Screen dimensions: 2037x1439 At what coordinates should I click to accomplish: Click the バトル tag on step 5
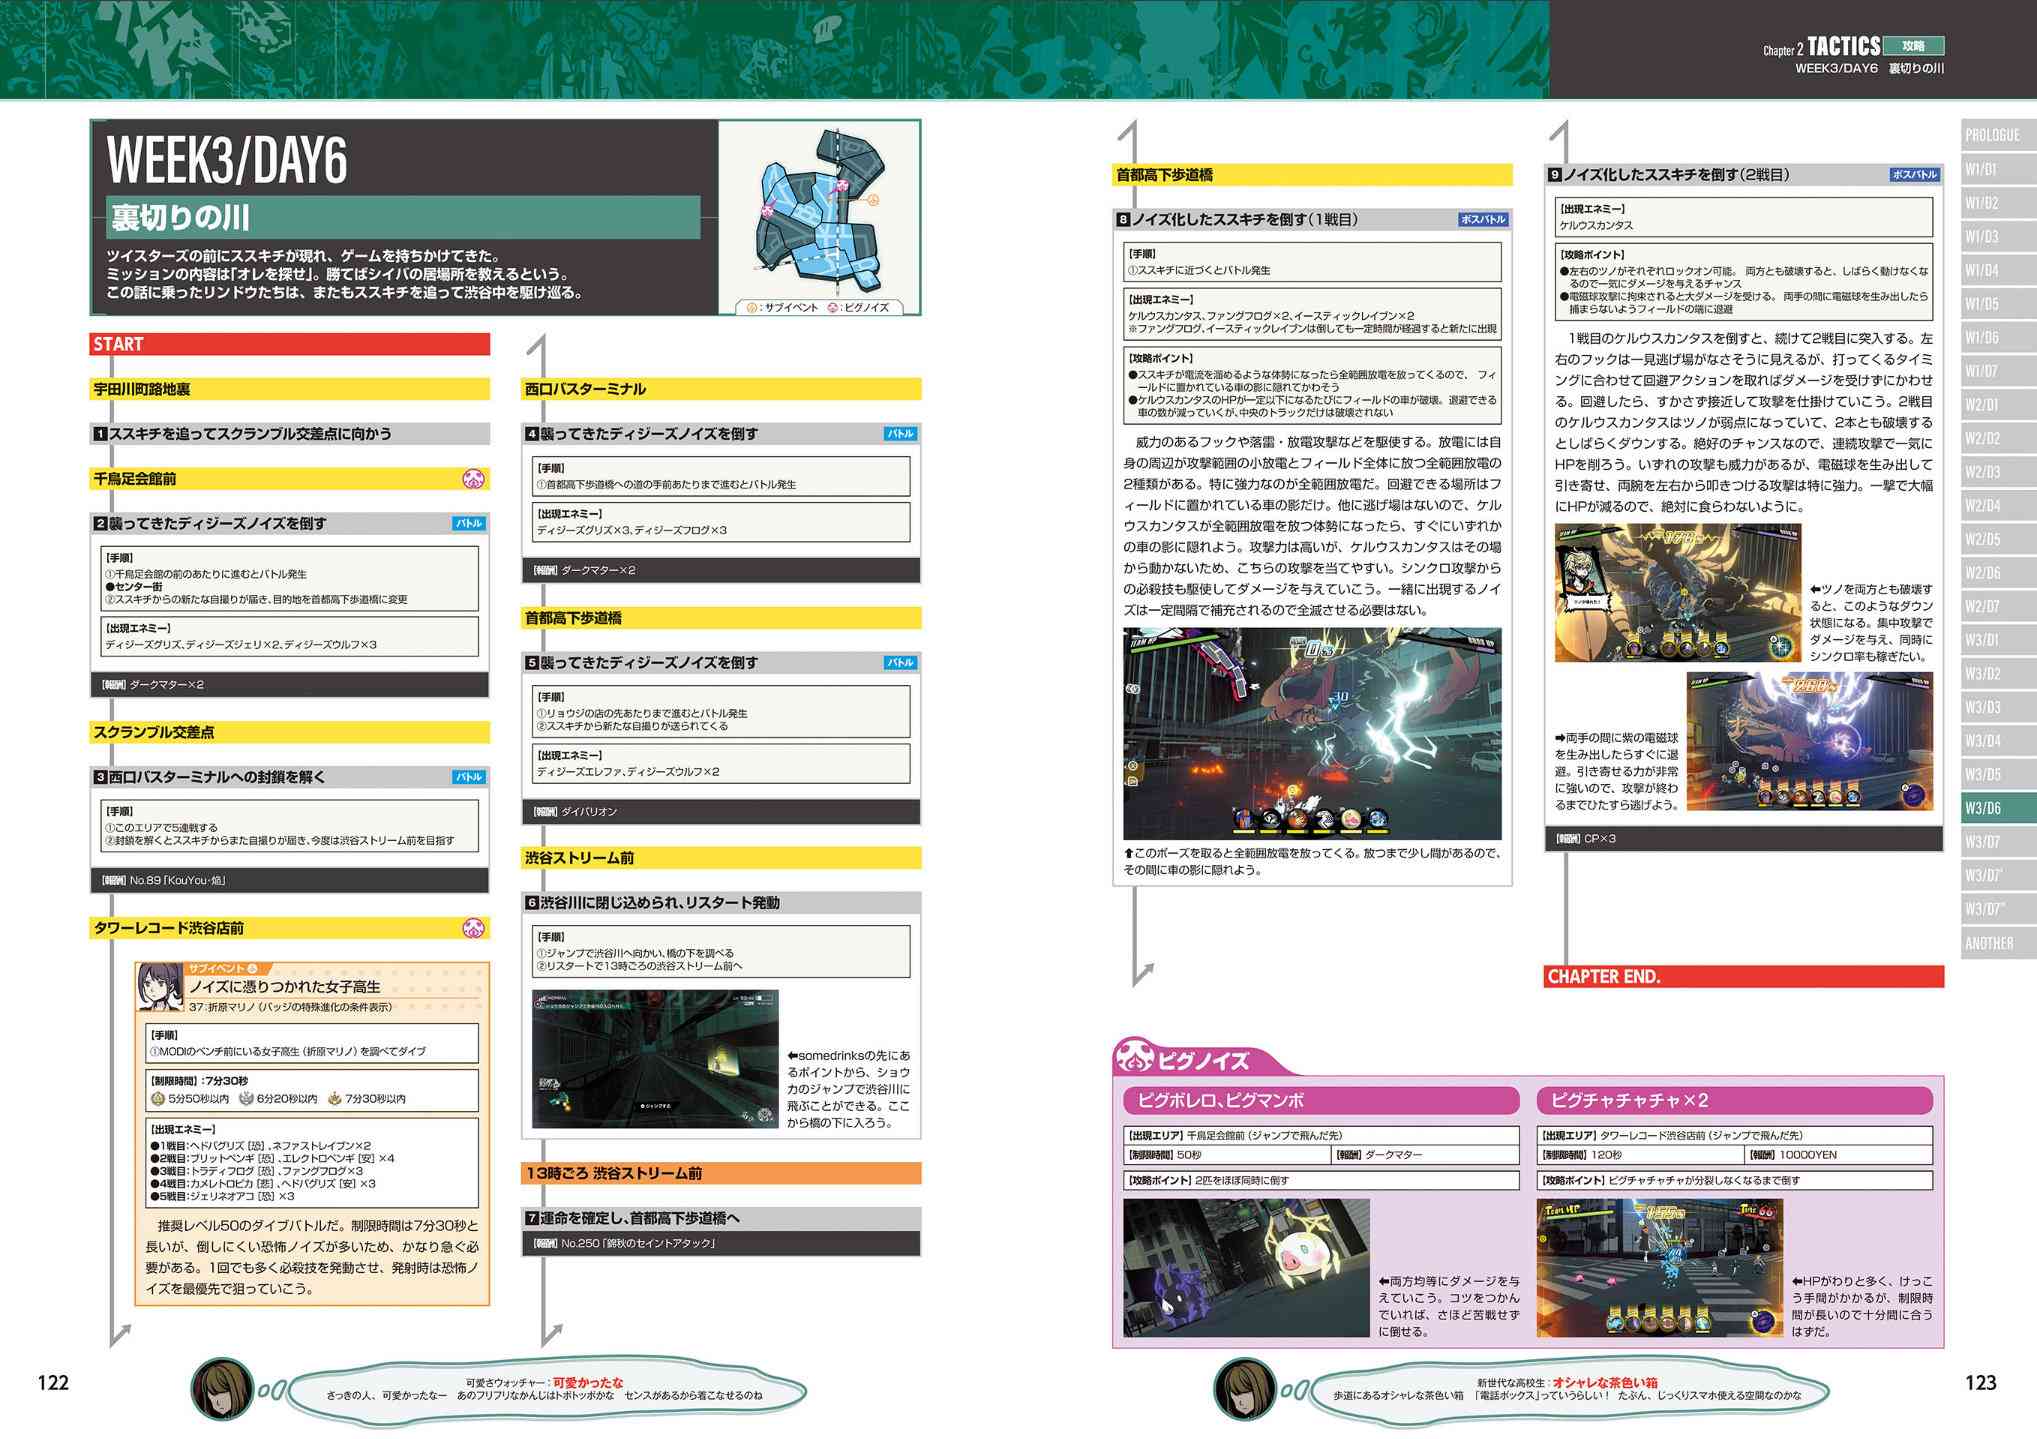click(x=900, y=663)
